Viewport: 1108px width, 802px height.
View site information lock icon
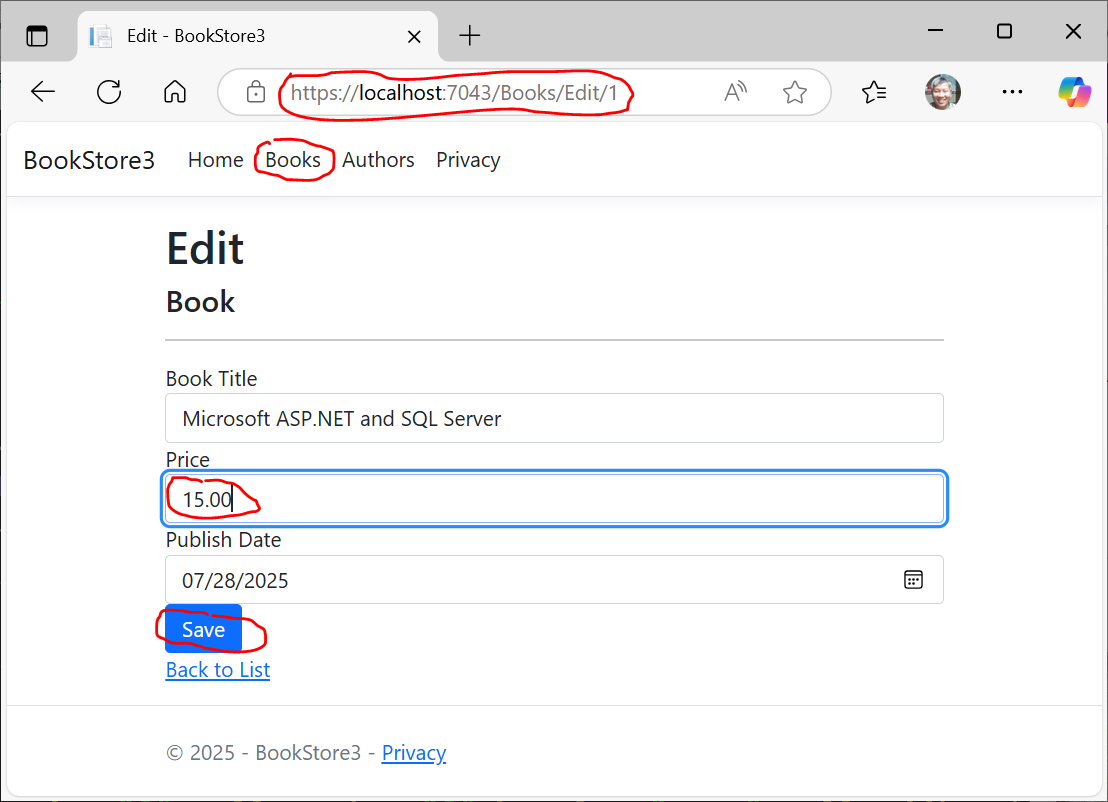click(x=256, y=92)
